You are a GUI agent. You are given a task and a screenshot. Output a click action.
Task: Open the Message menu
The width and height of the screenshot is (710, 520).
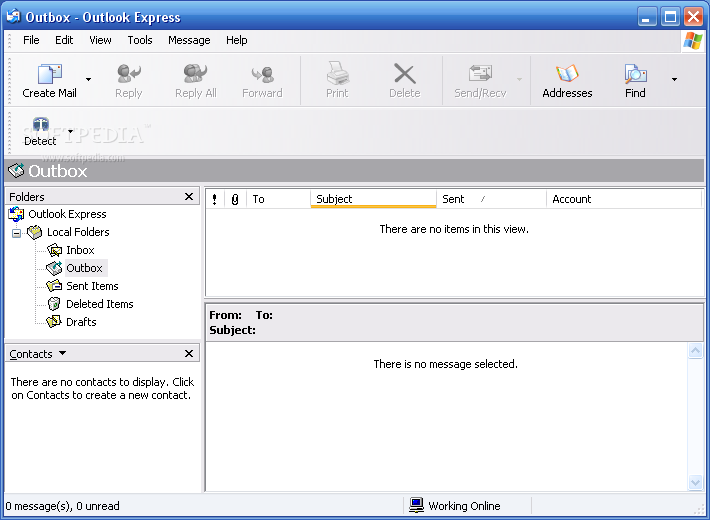point(189,40)
